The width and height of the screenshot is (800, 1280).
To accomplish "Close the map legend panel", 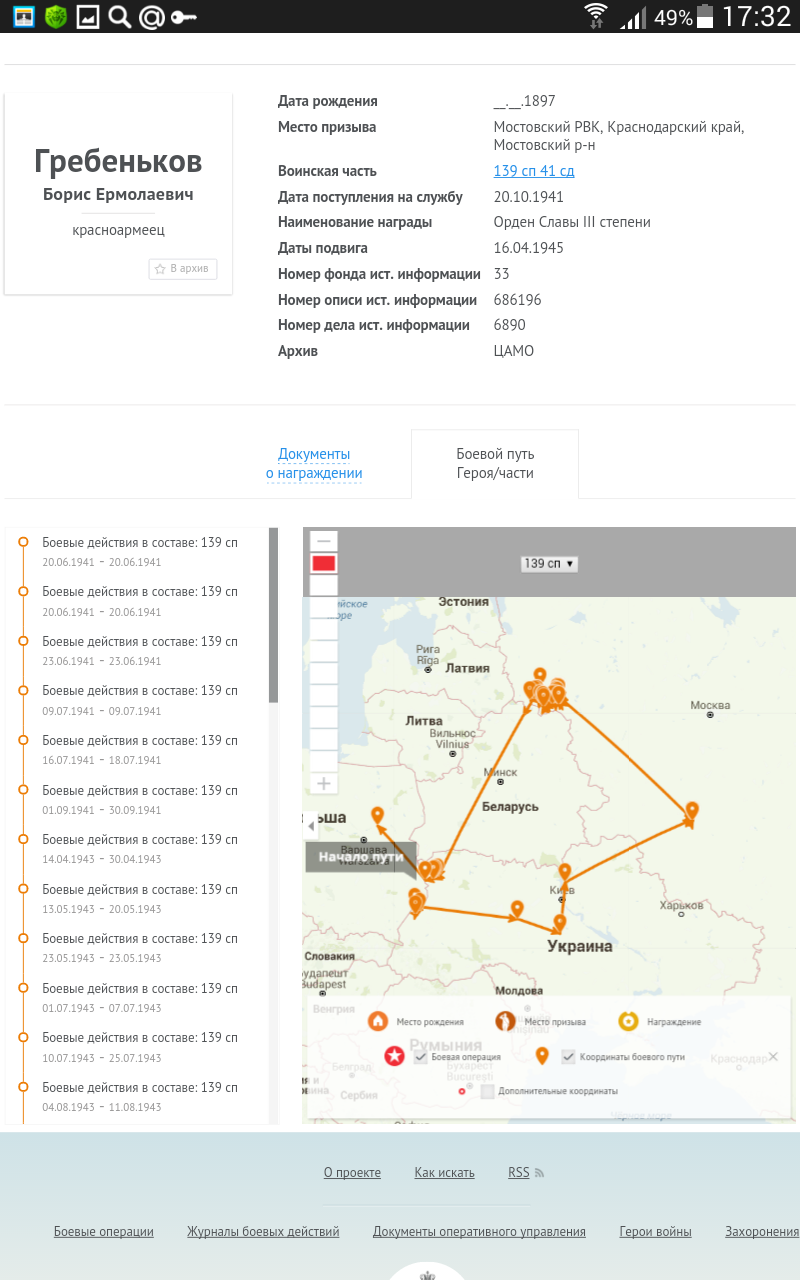I will (773, 1056).
